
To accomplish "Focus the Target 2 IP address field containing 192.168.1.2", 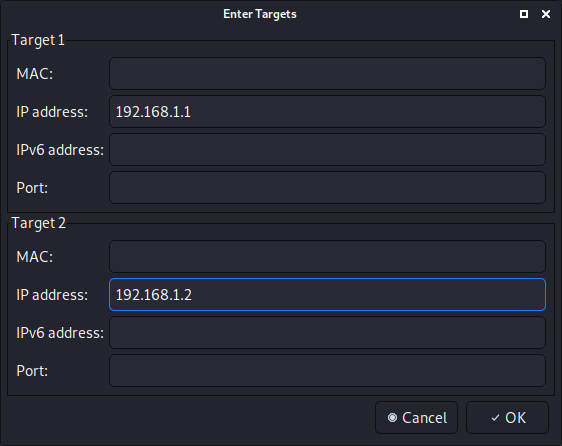I will click(327, 294).
